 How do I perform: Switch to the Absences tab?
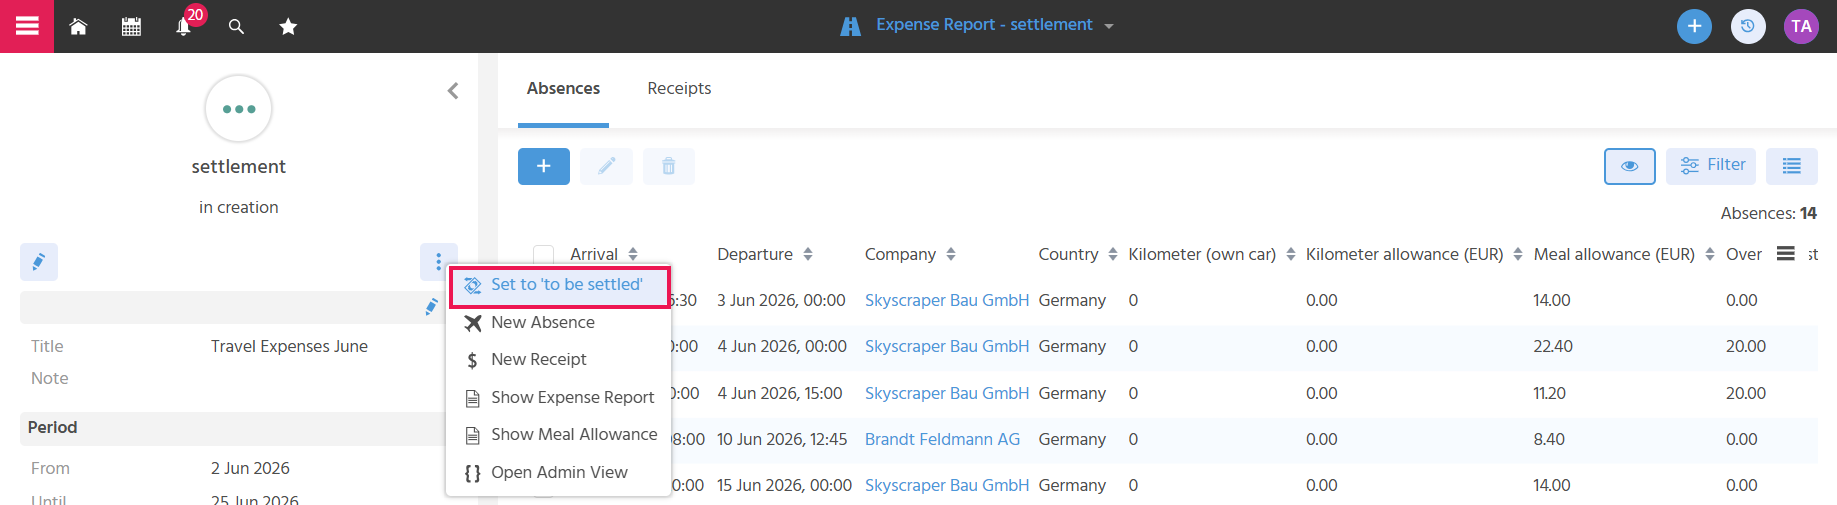point(563,89)
